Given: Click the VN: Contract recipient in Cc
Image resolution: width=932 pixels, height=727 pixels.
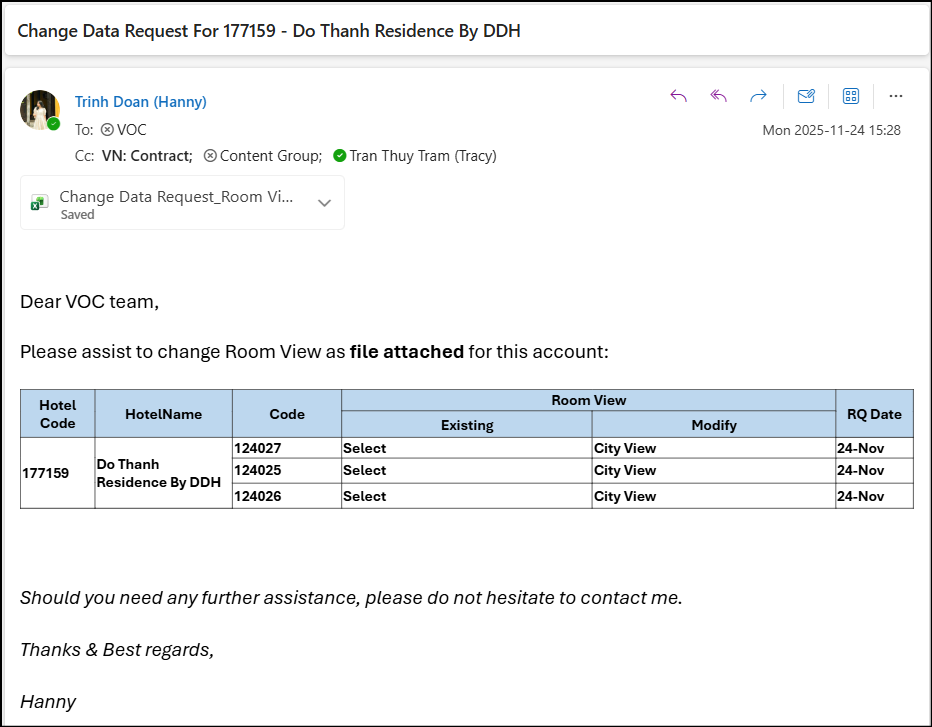Looking at the screenshot, I should (147, 156).
